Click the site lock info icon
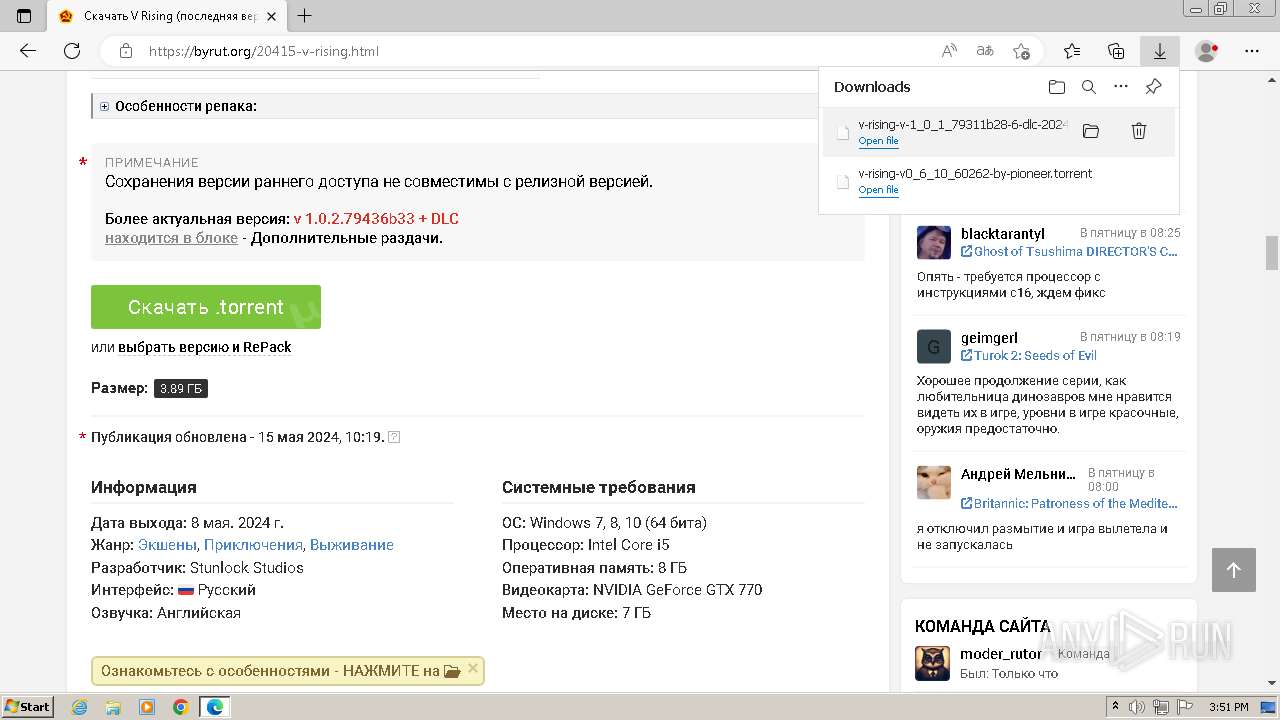Image resolution: width=1280 pixels, height=720 pixels. [x=125, y=51]
